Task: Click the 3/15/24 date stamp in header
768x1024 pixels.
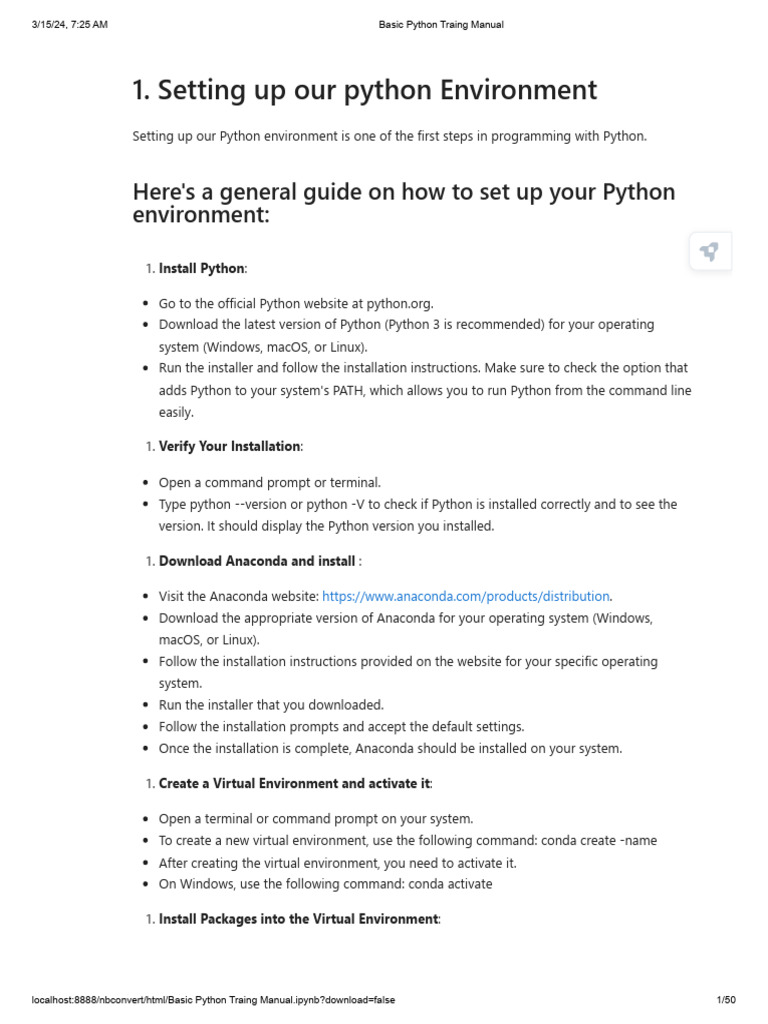Action: [69, 24]
